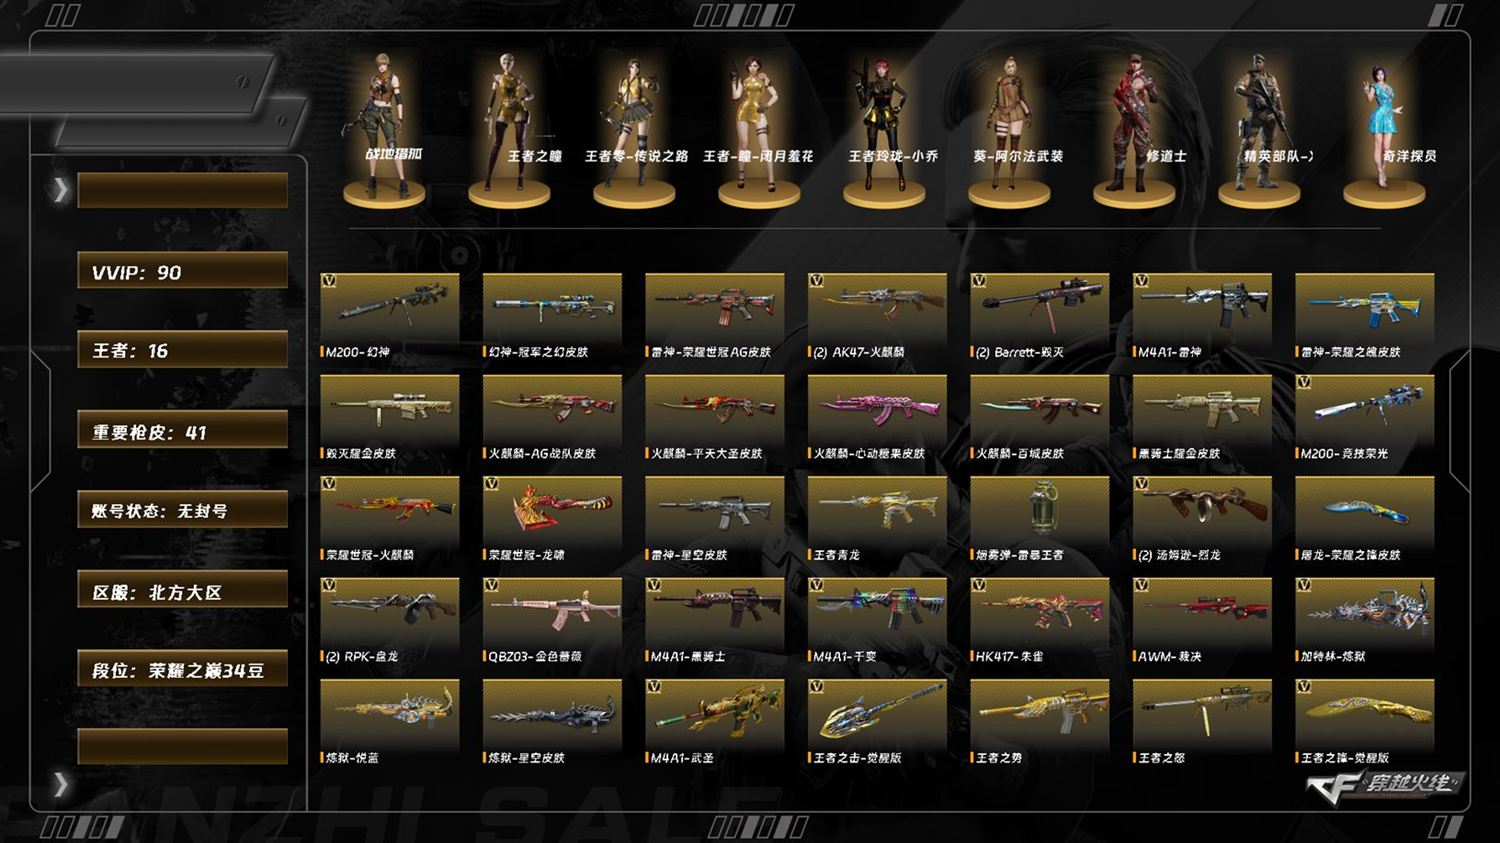Choose the 屠龙-荣耀之锋皮肤 knife icon

1365,510
